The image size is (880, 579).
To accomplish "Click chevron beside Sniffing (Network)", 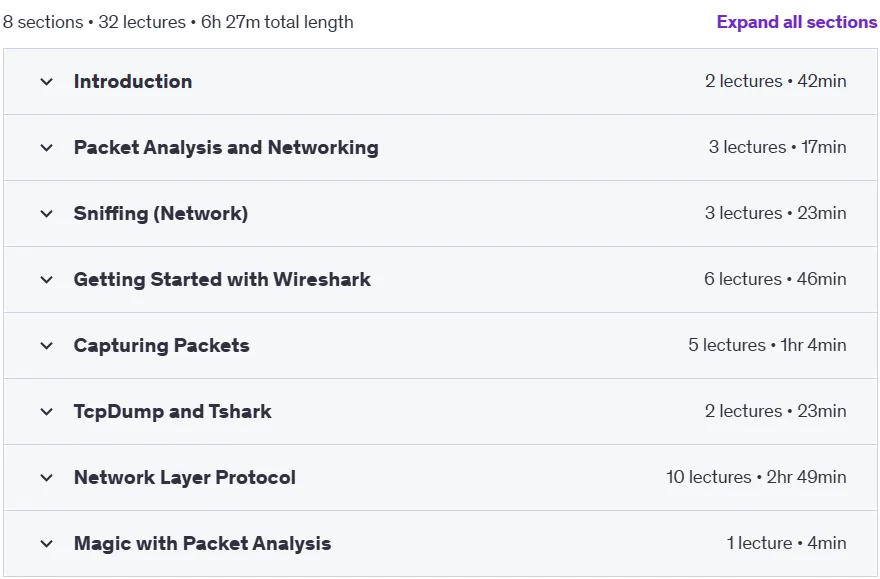I will [47, 214].
